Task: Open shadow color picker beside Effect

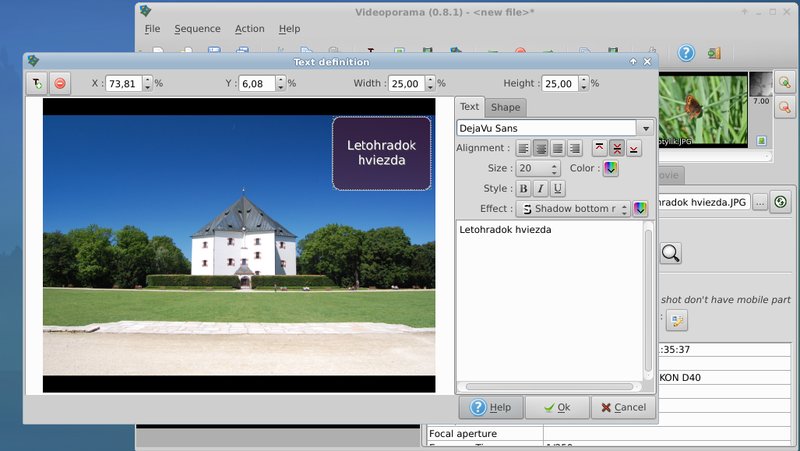Action: point(640,208)
